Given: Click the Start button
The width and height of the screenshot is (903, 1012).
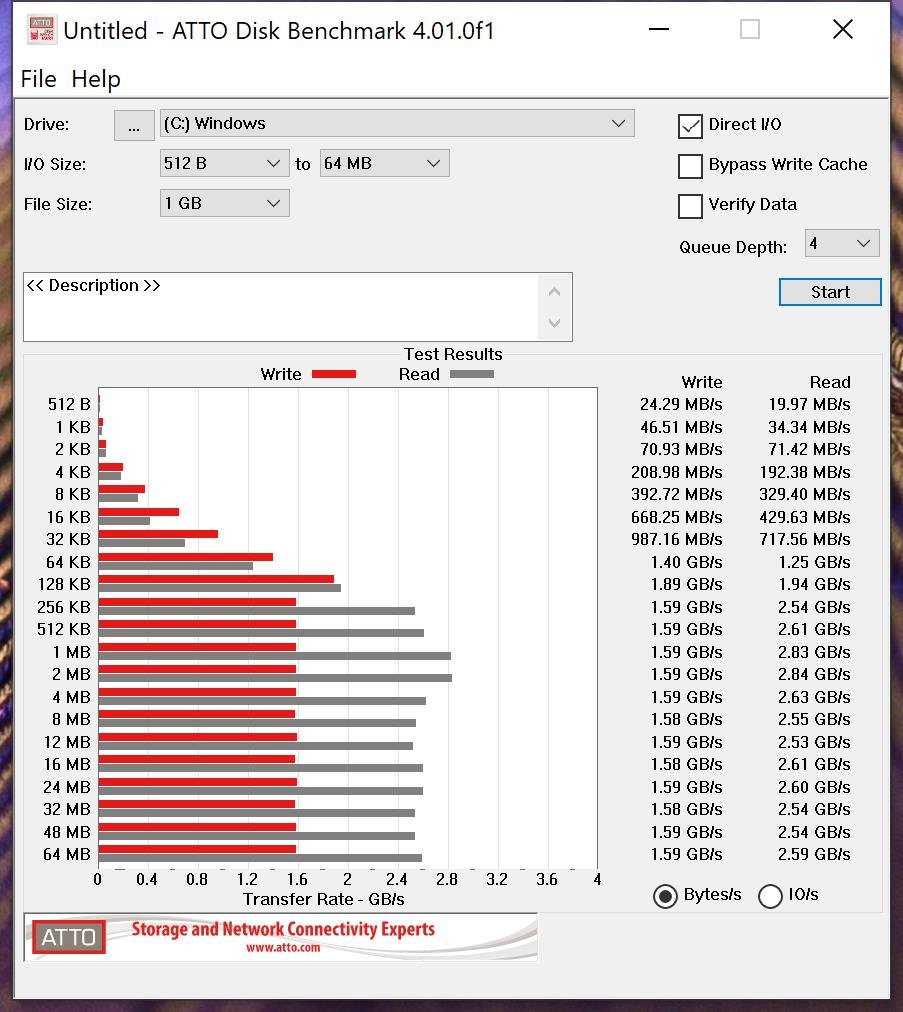Looking at the screenshot, I should coord(830,292).
